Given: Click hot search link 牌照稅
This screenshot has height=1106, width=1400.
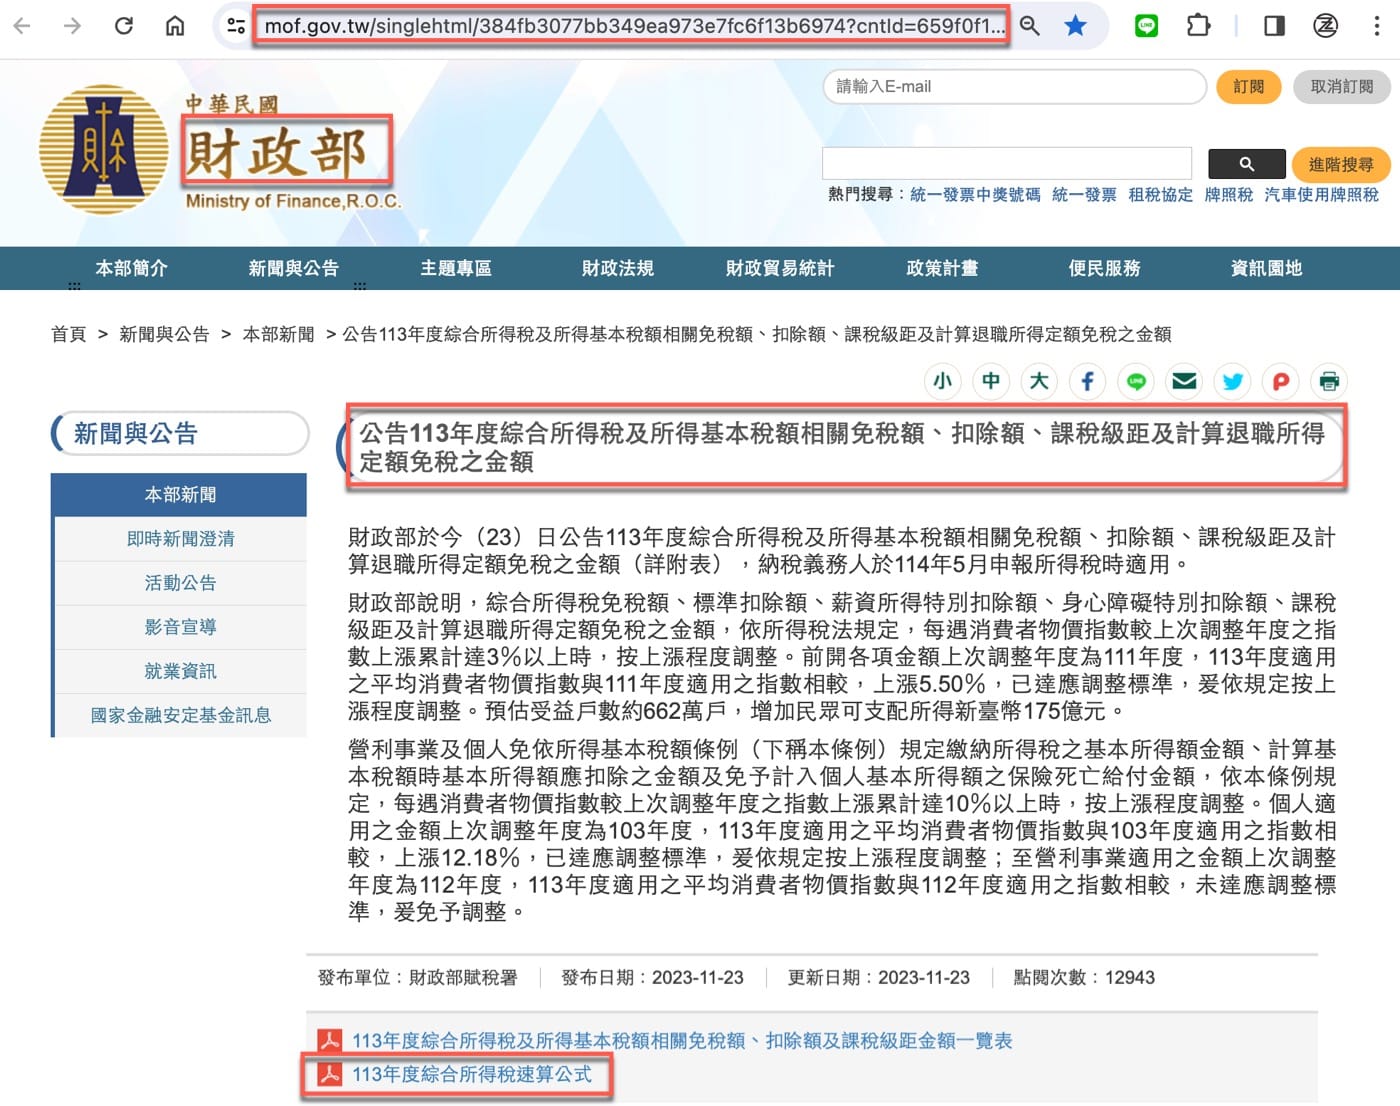Looking at the screenshot, I should [x=1228, y=195].
